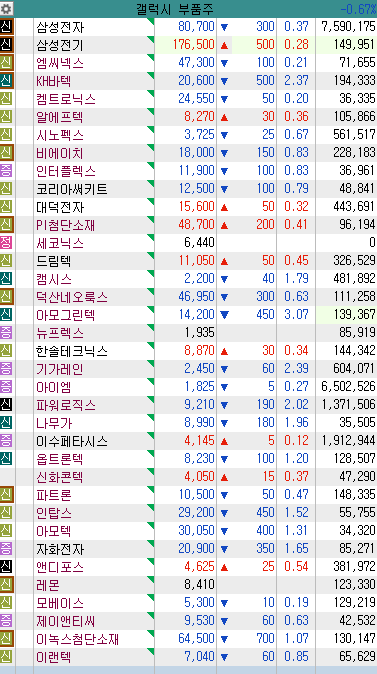
Task: Click the 증 badge icon beside 뉴프렉스
Action: point(6,333)
